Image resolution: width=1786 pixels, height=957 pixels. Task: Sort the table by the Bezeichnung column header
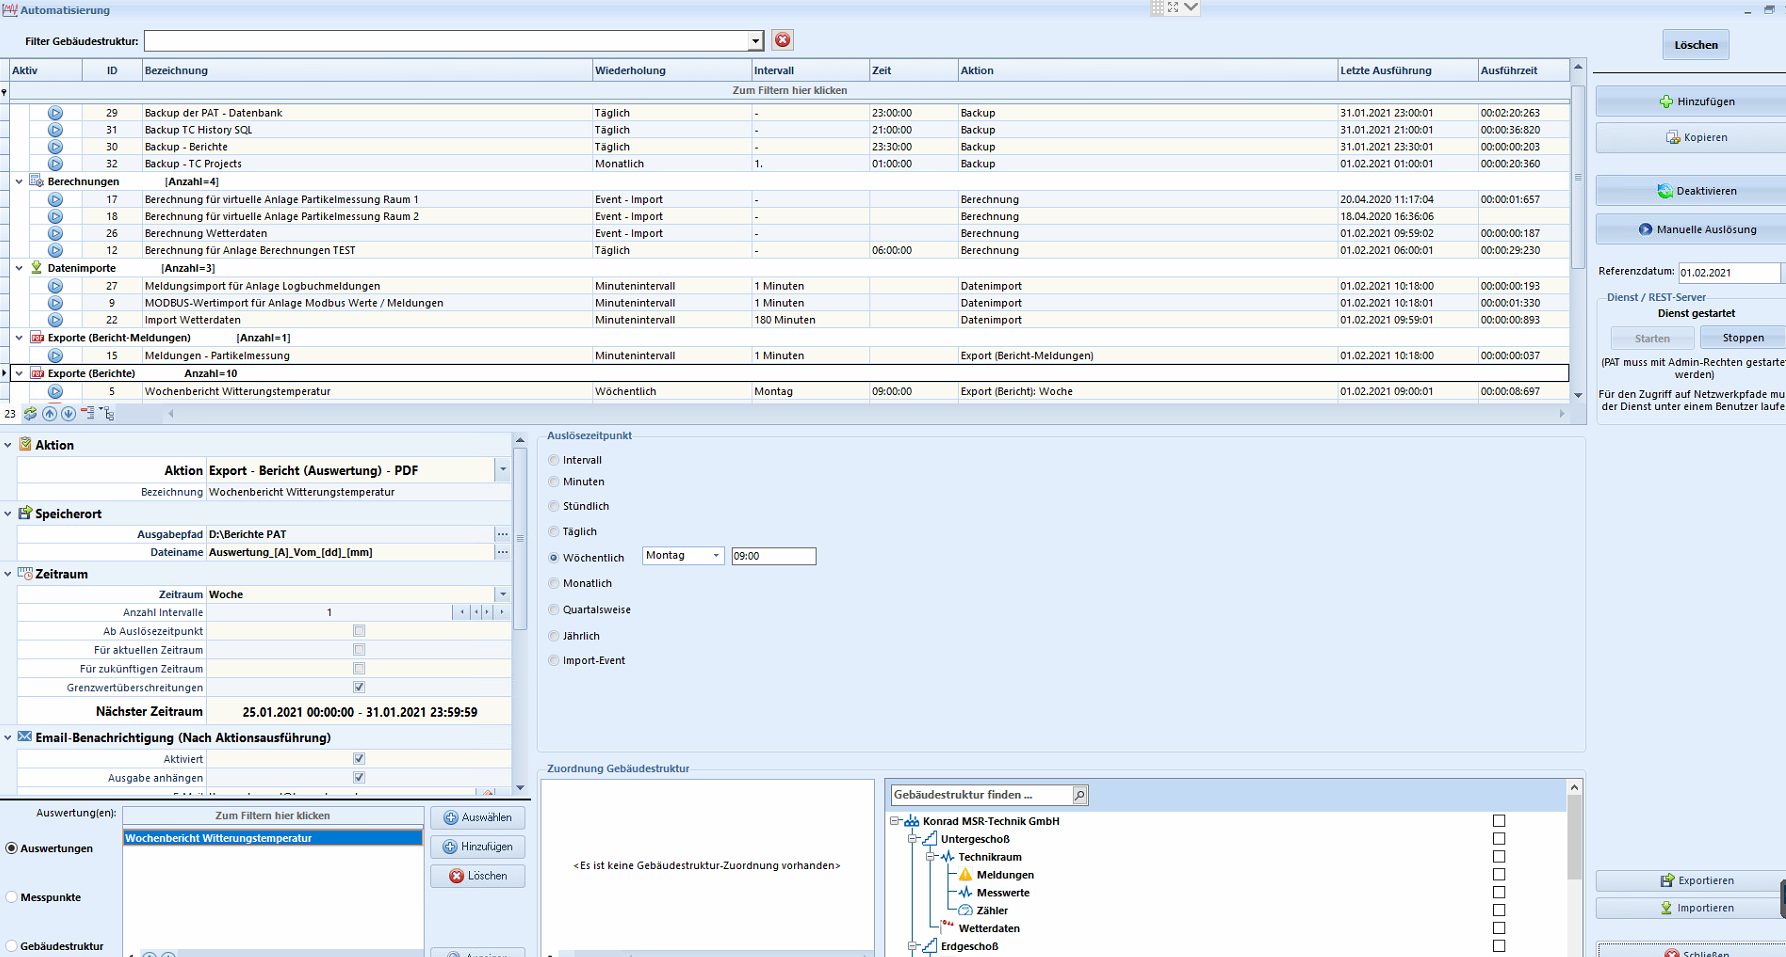(367, 70)
